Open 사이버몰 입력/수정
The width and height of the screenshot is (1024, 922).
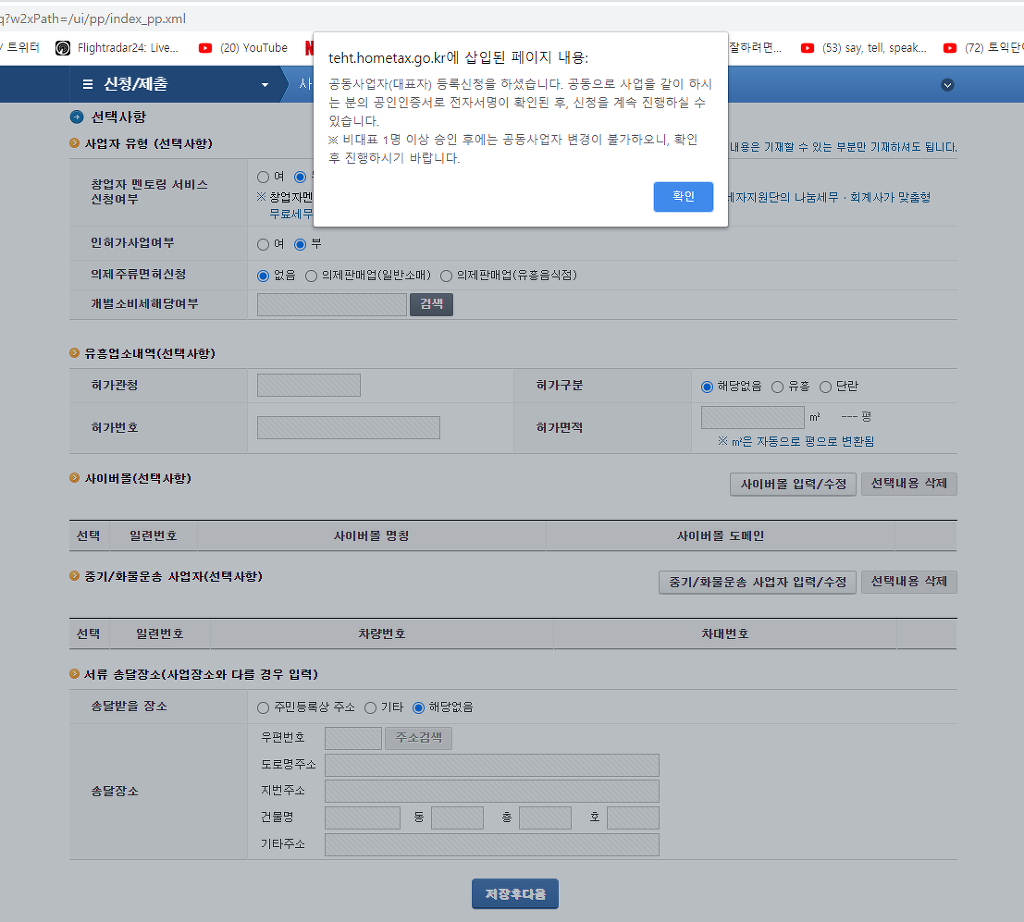793,484
